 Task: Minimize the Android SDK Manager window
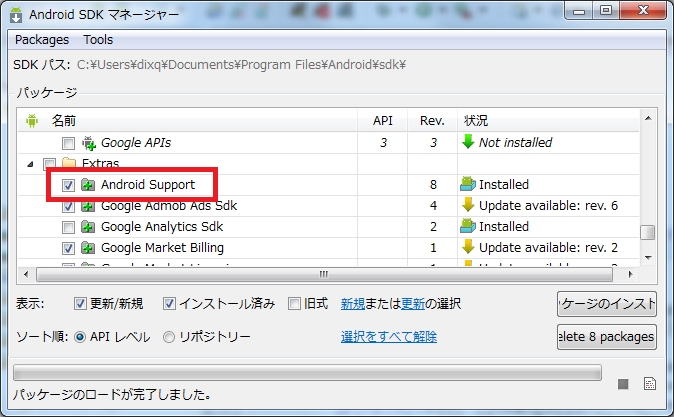click(579, 11)
